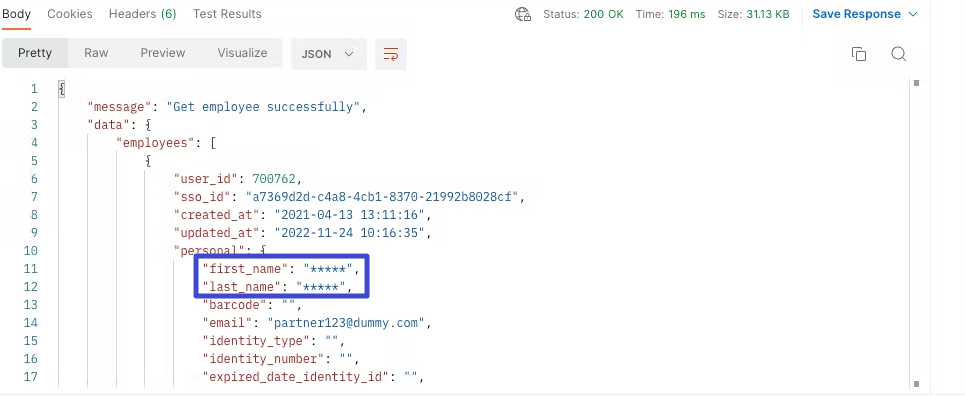Viewport: 965px width, 397px height.
Task: Open the Test Results tab
Action: click(227, 14)
